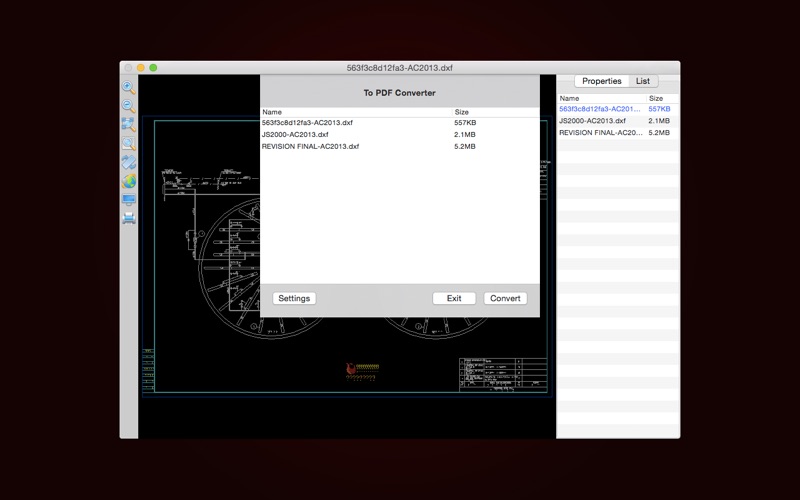Click the monitor display icon
800x500 pixels.
coord(128,199)
